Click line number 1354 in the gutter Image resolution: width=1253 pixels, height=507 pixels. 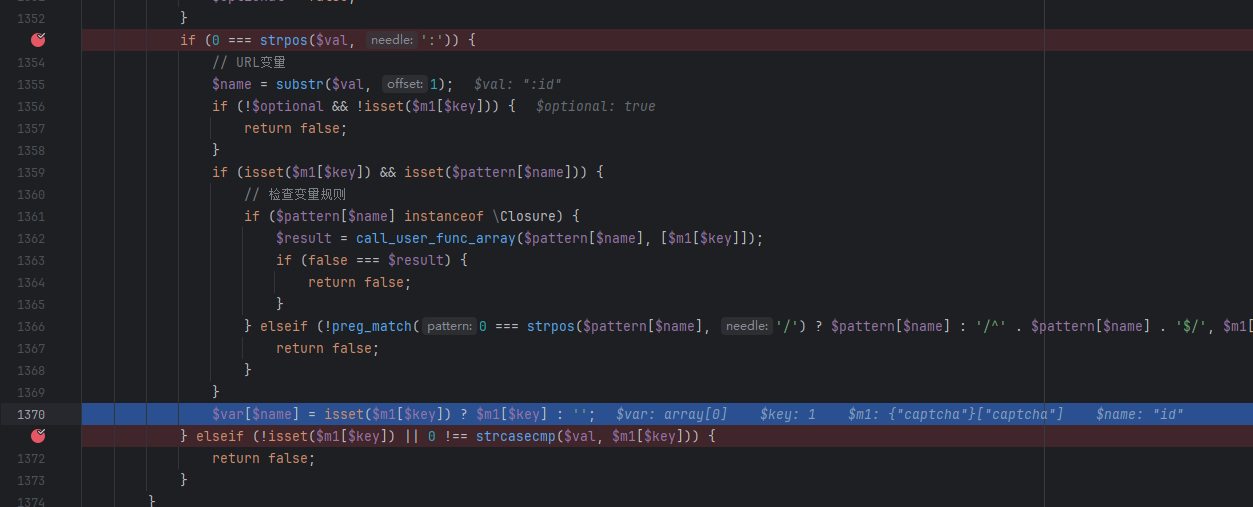[x=31, y=62]
